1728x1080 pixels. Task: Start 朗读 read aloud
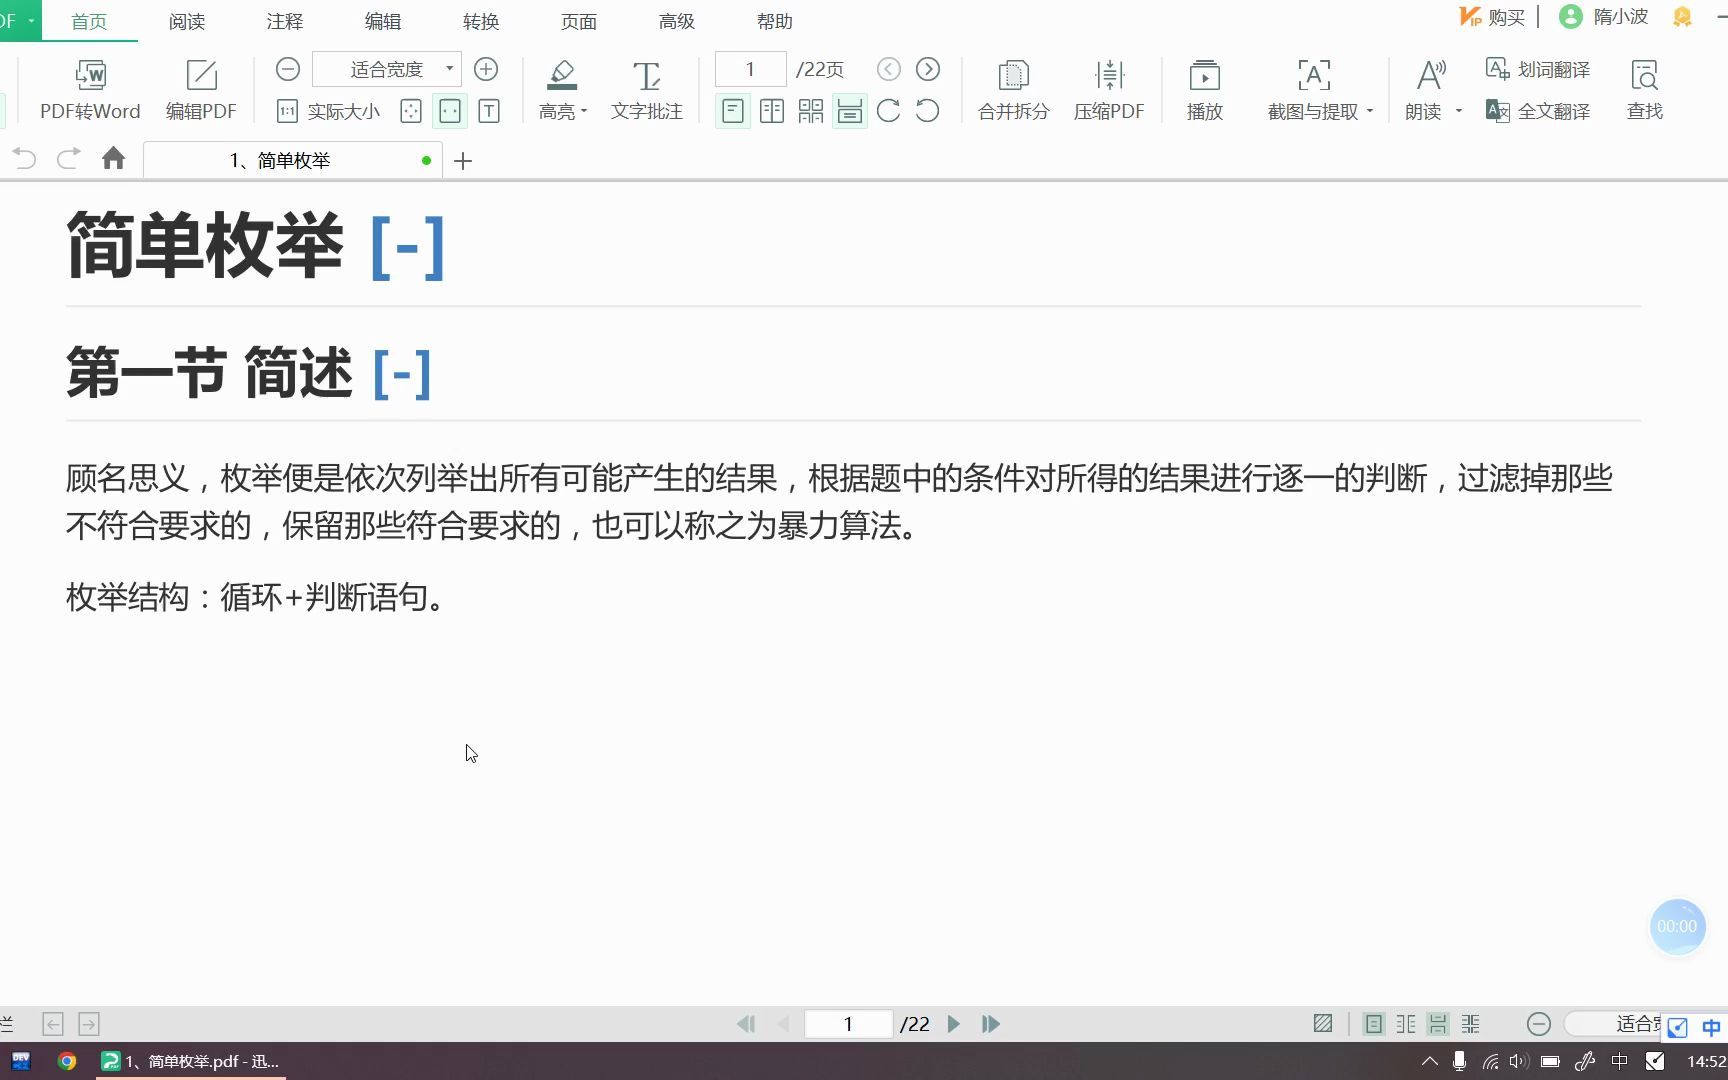pyautogui.click(x=1424, y=90)
